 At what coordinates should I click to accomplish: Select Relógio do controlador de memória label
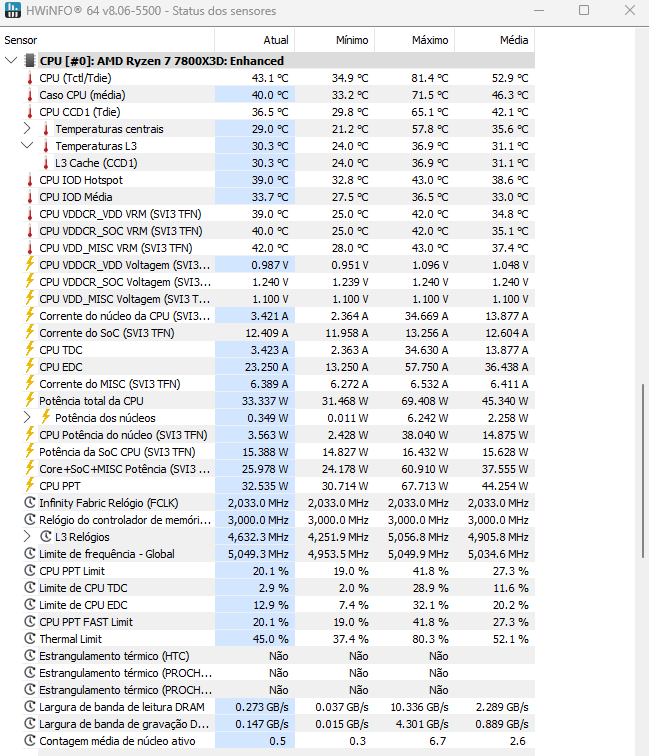[x=125, y=520]
